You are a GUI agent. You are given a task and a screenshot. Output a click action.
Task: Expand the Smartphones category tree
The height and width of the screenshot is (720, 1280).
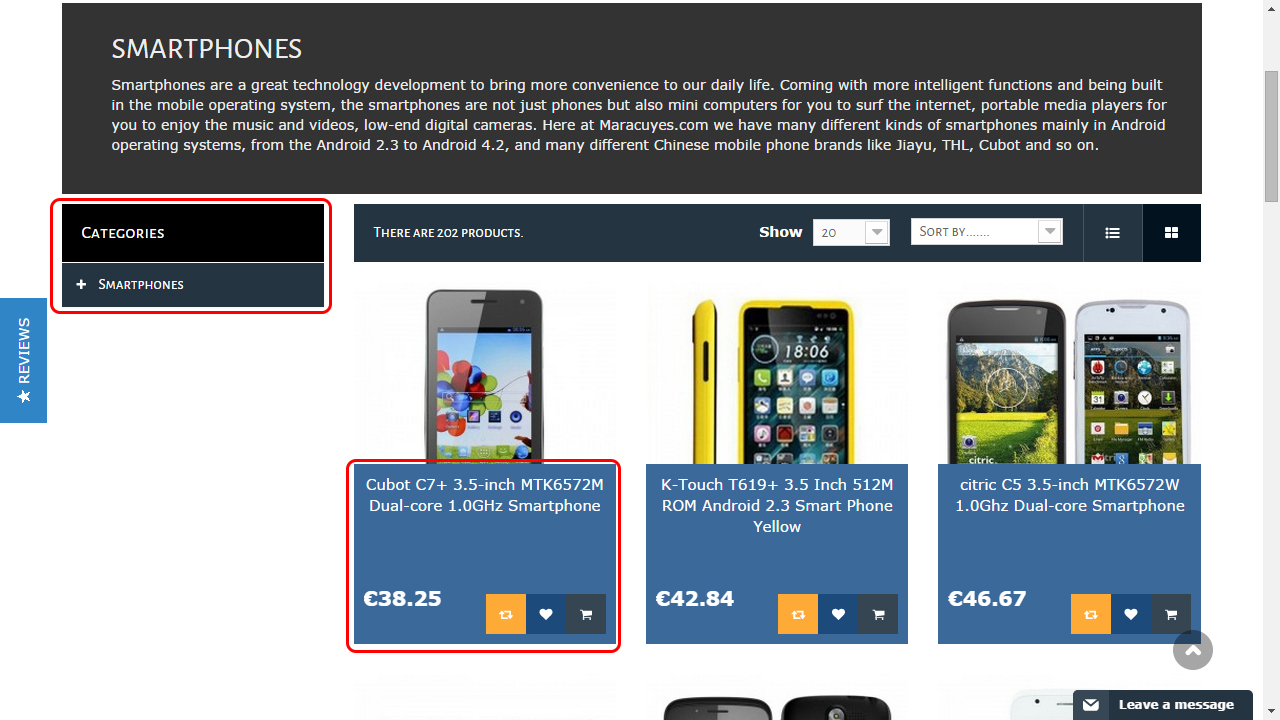point(82,285)
